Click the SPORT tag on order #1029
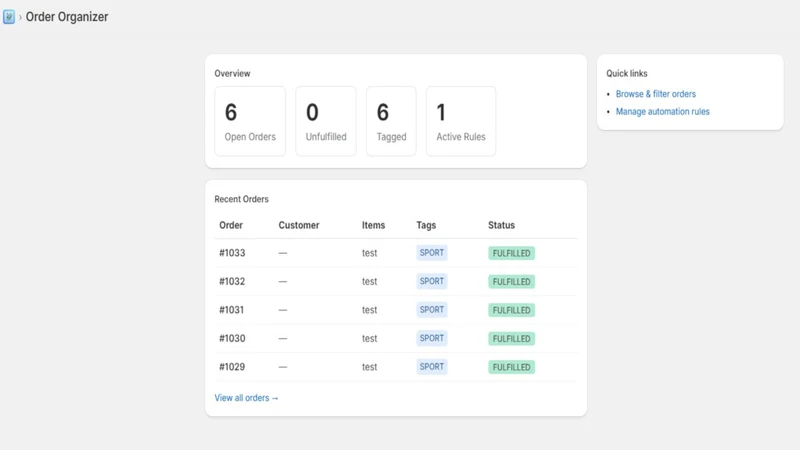This screenshot has height=450, width=800. 432,367
